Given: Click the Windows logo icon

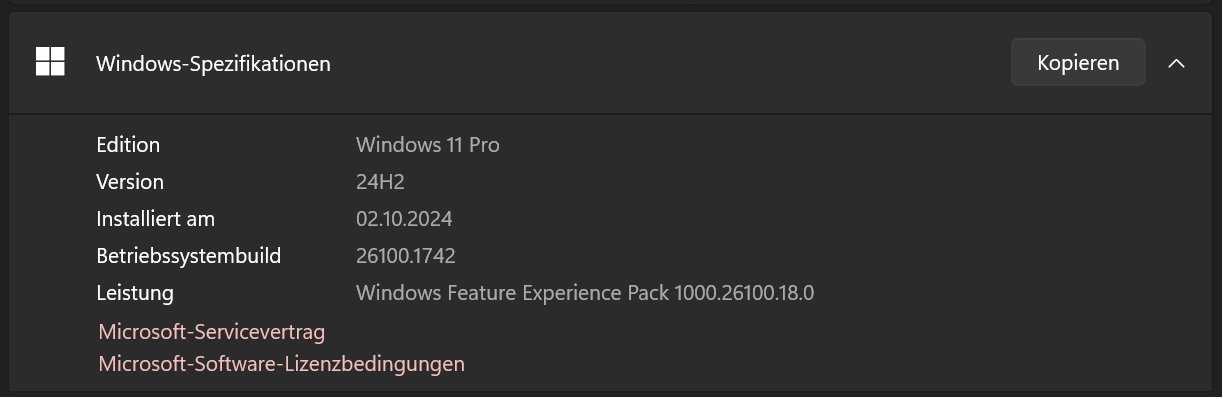Looking at the screenshot, I should click(50, 62).
